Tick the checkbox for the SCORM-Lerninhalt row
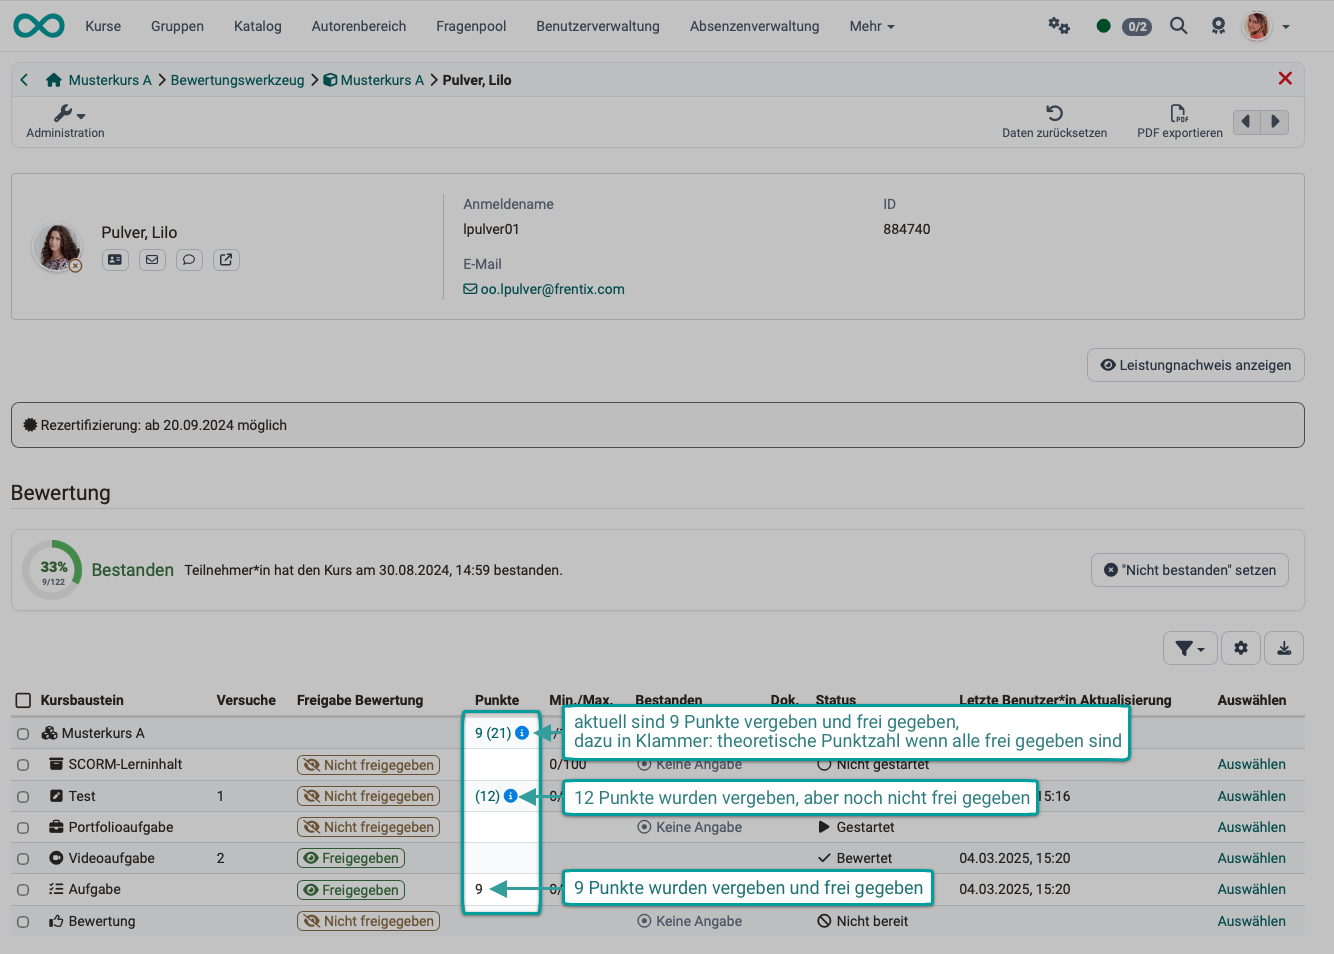This screenshot has height=954, width=1334. tap(23, 764)
